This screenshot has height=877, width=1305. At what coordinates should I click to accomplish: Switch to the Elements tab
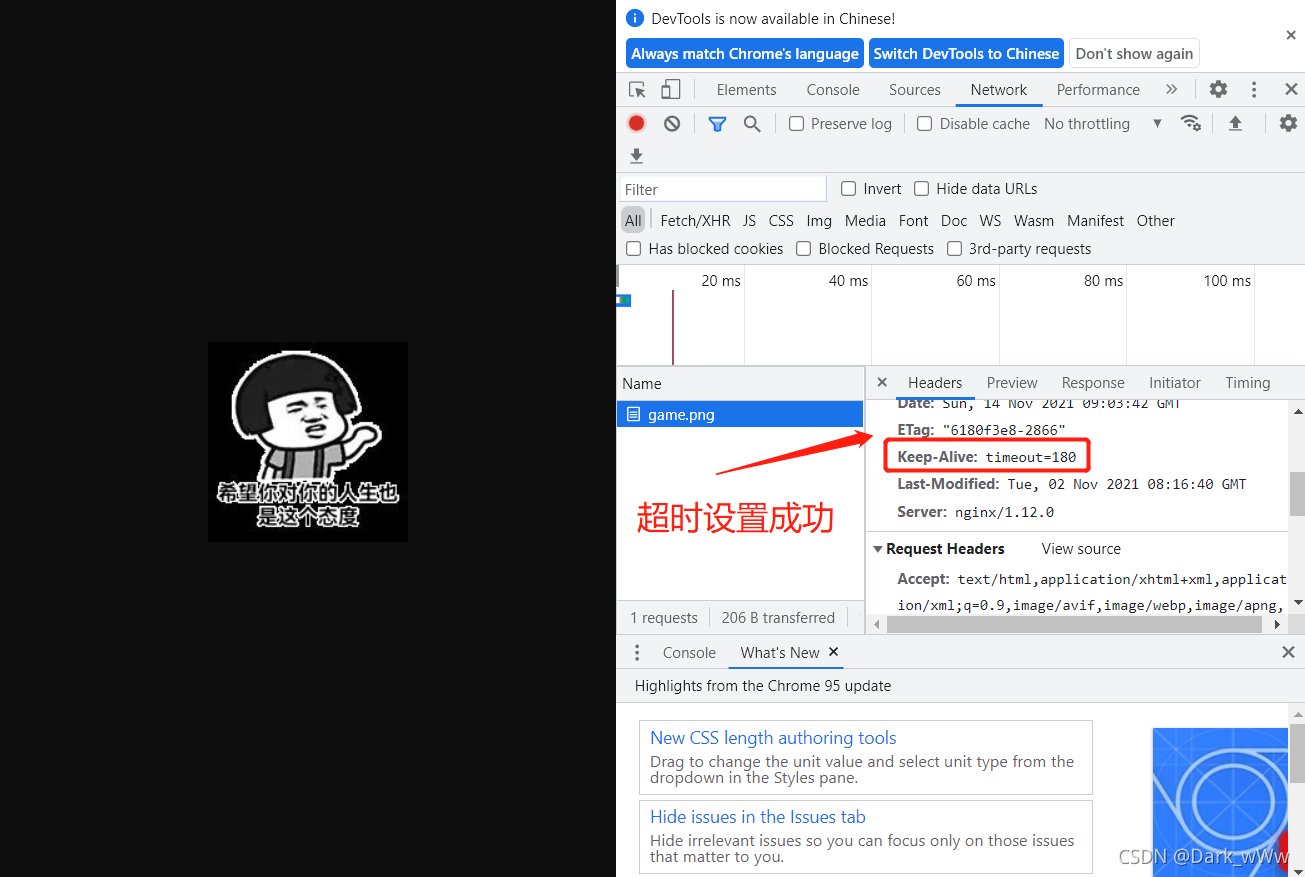point(746,89)
